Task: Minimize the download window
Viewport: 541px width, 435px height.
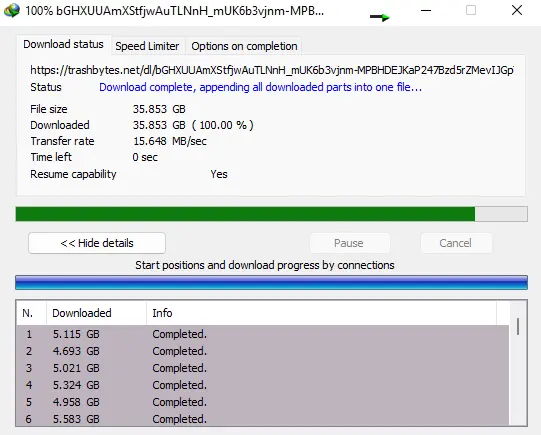Action: coord(426,11)
